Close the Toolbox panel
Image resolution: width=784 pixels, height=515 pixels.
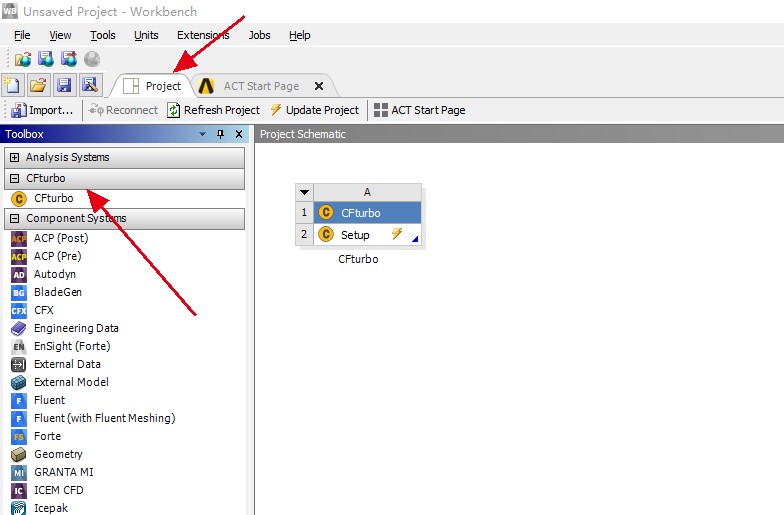239,134
